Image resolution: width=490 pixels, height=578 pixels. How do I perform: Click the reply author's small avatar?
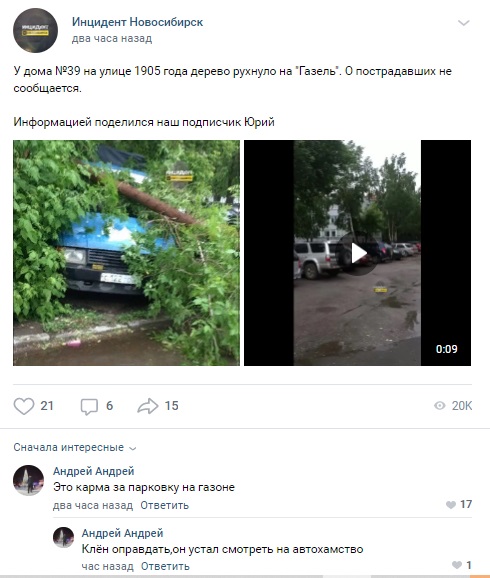63,537
